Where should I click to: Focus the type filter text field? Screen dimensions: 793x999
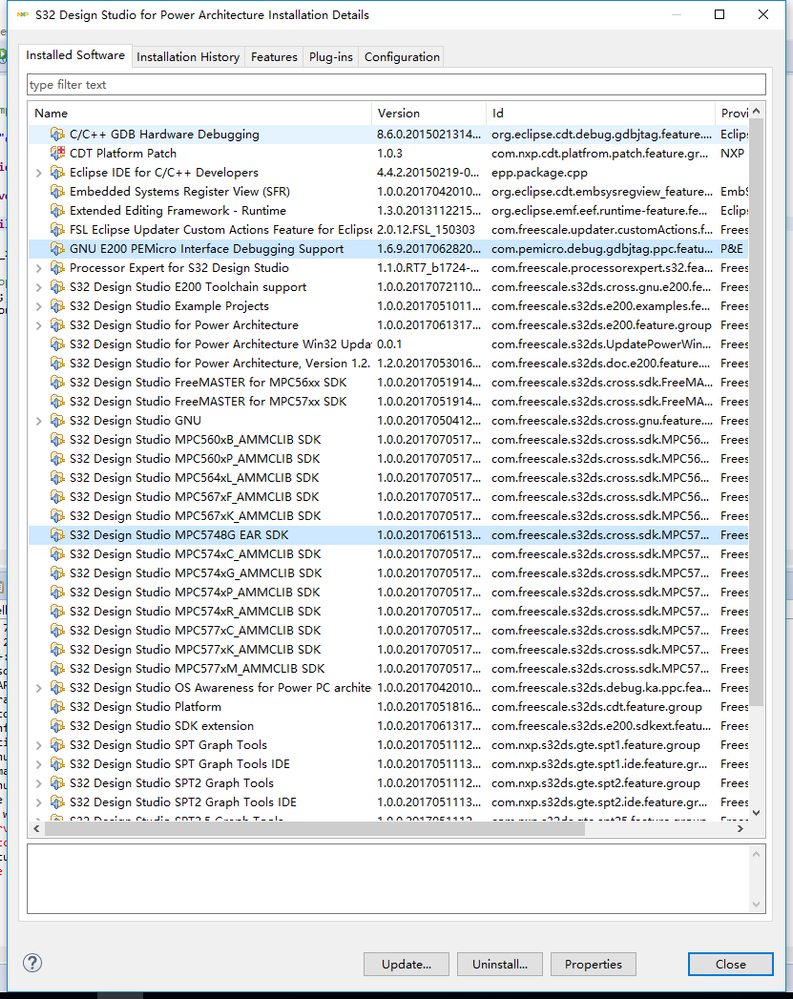click(x=396, y=85)
